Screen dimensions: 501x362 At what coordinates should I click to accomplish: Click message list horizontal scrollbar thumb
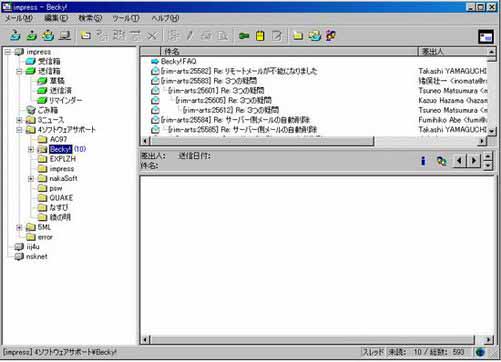[262, 141]
